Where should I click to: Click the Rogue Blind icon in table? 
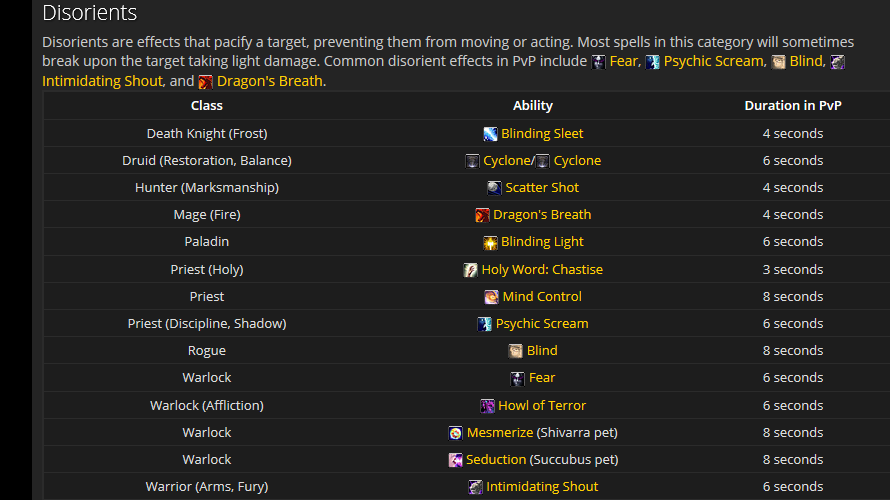[x=515, y=351]
